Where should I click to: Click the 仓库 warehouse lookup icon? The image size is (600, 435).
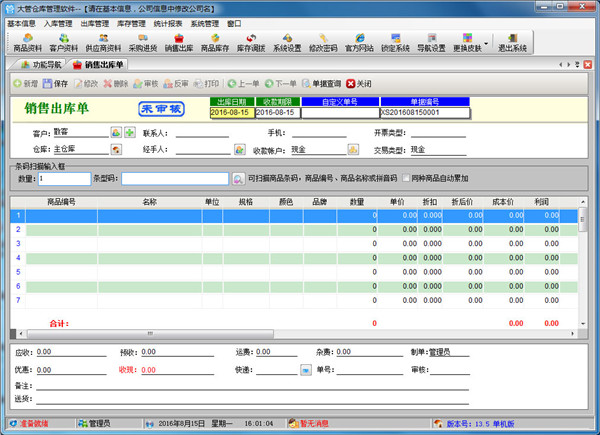(116, 150)
